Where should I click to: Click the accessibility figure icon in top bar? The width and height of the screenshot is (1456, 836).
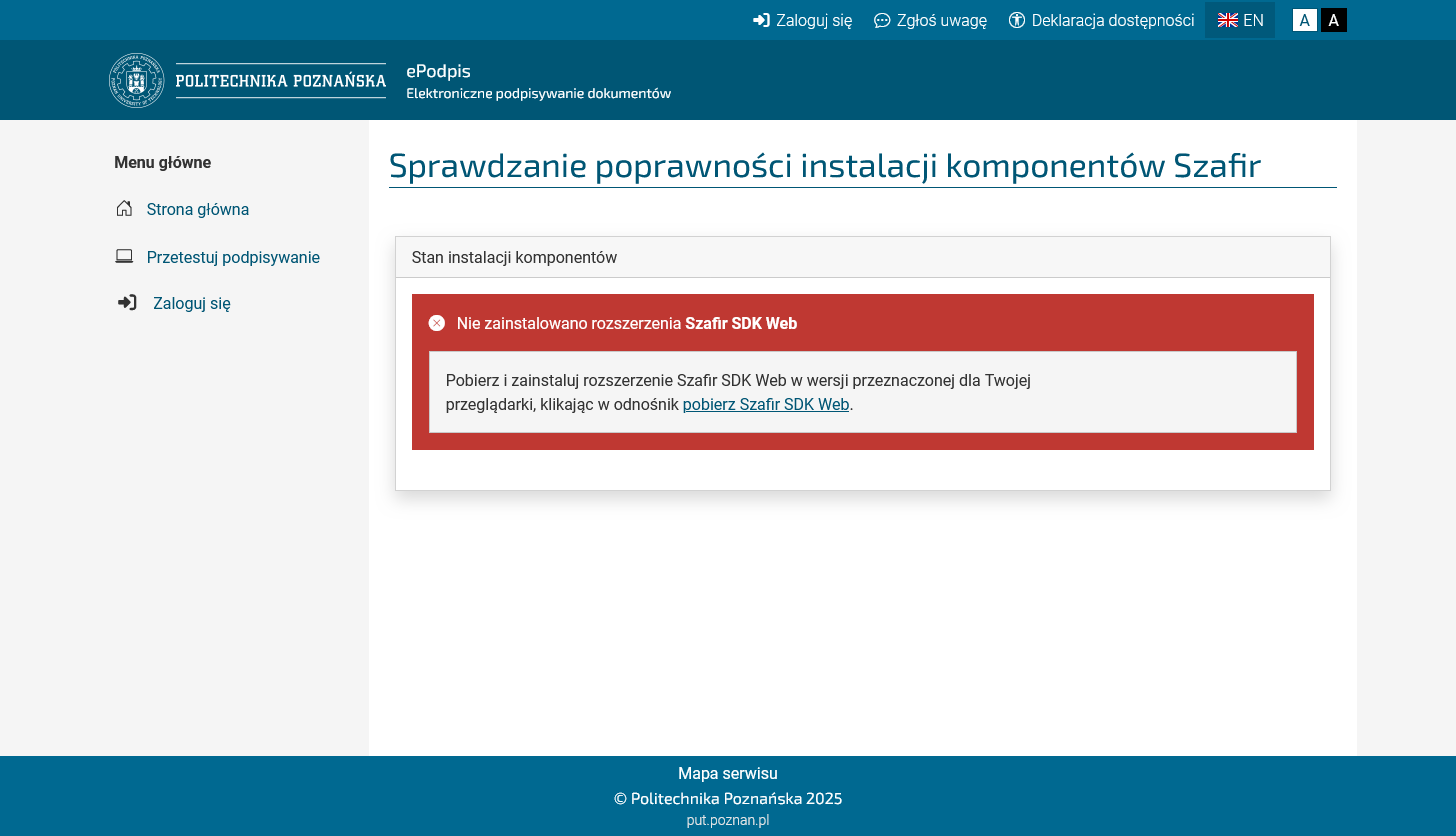[x=1017, y=21]
